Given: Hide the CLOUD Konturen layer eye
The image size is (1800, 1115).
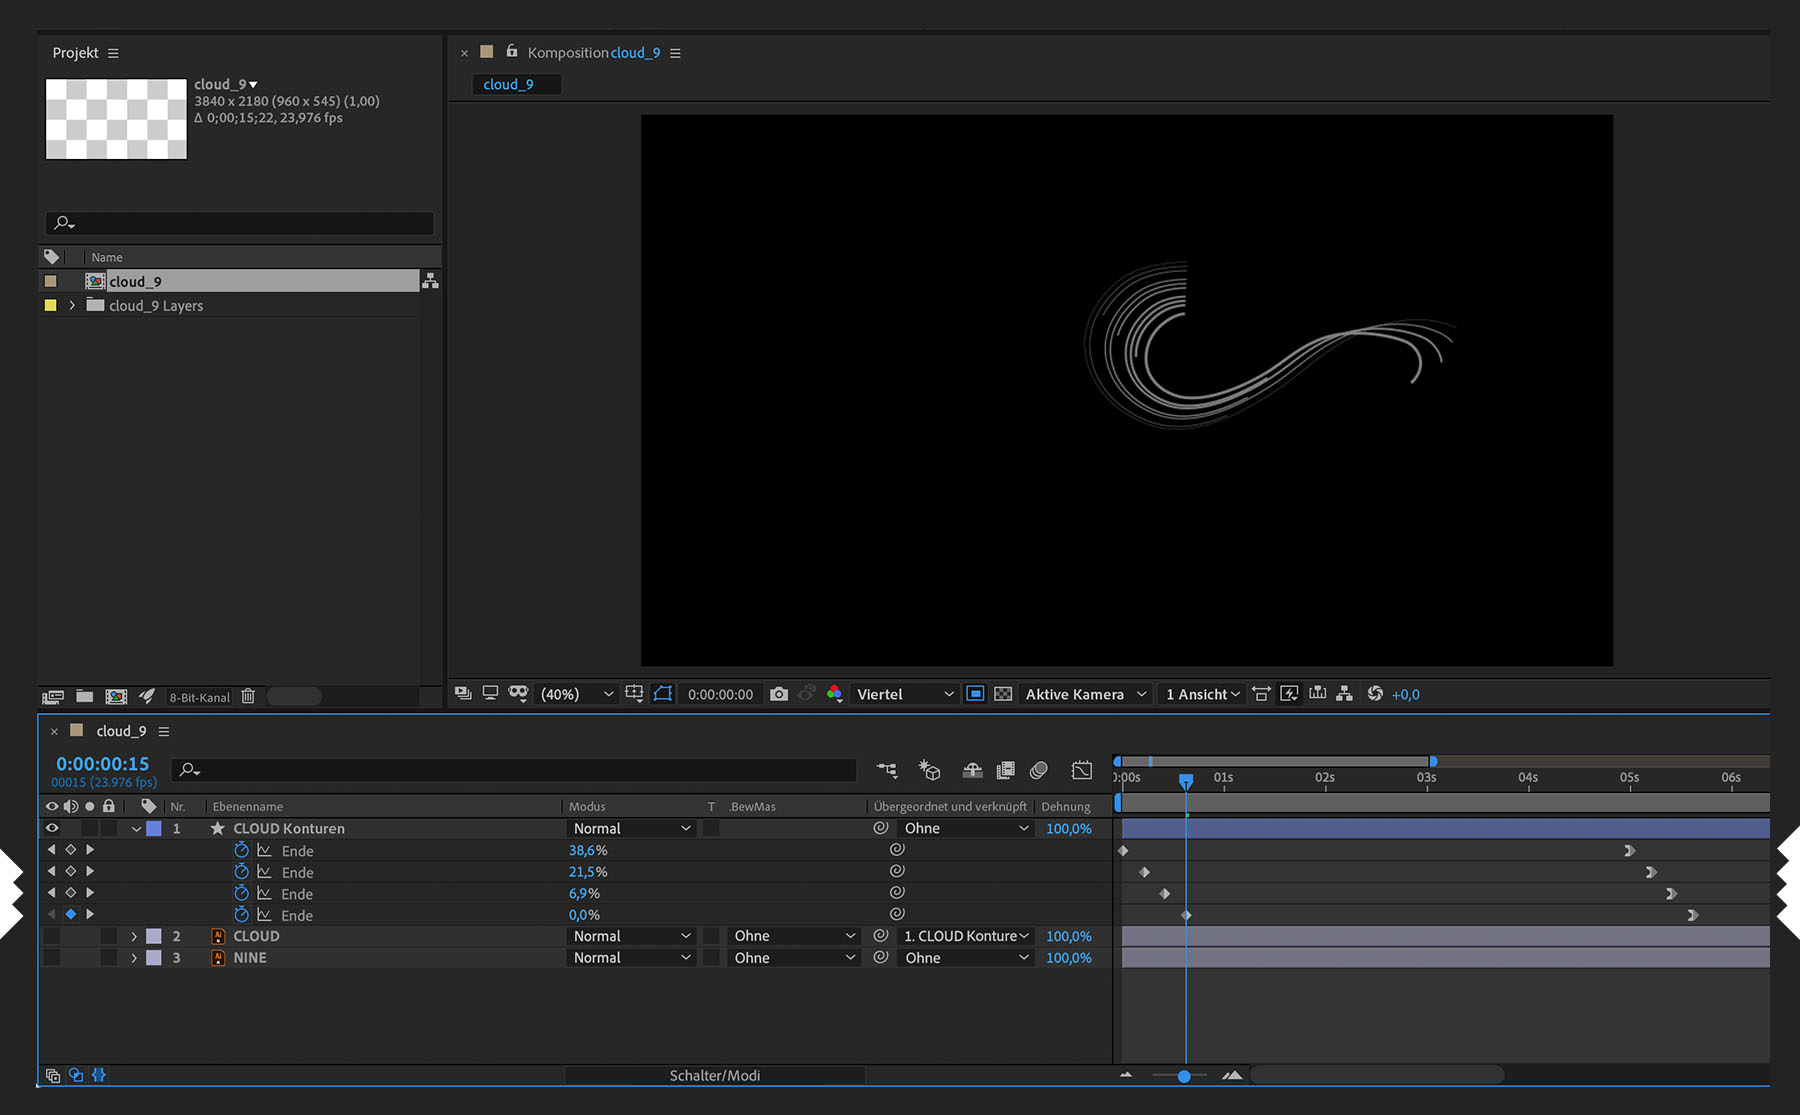Looking at the screenshot, I should click(52, 828).
